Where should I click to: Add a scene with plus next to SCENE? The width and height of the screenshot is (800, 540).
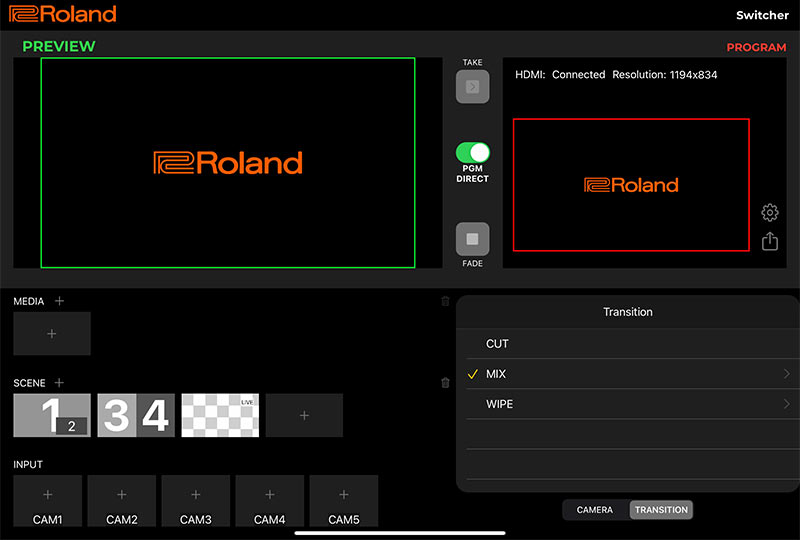[59, 382]
